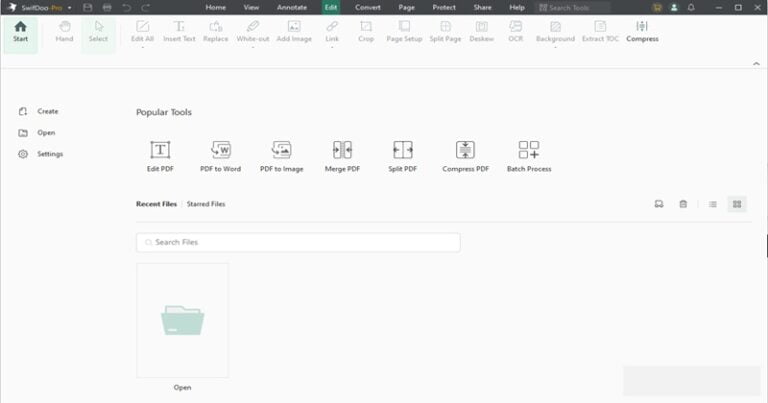Collapse the ribbon with the chevron

click(x=756, y=64)
